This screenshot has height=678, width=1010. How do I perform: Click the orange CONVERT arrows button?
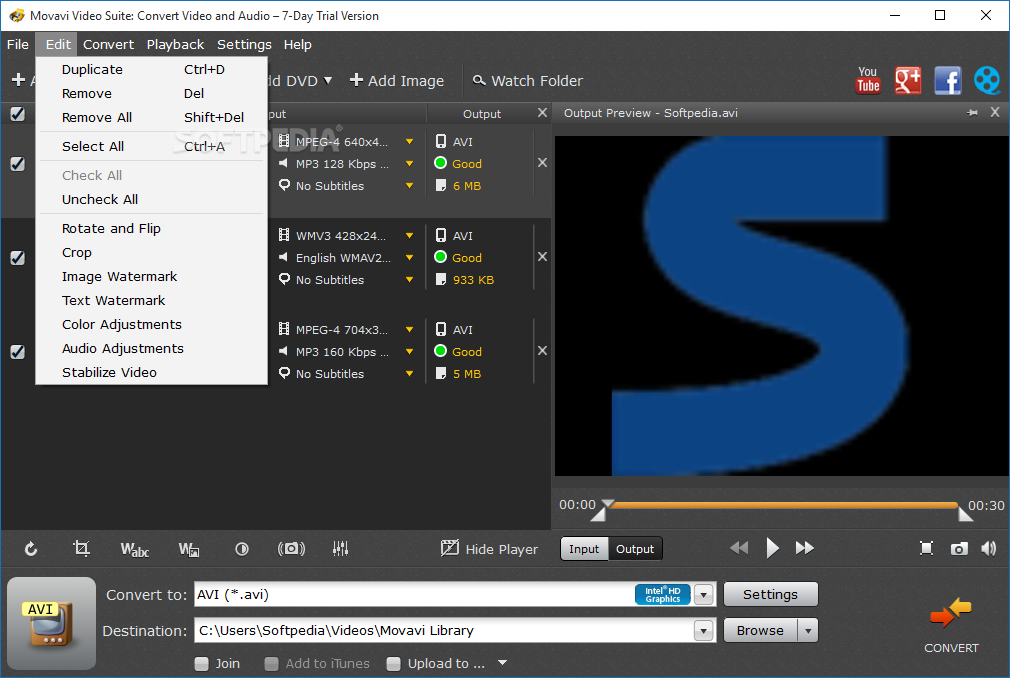tap(951, 613)
